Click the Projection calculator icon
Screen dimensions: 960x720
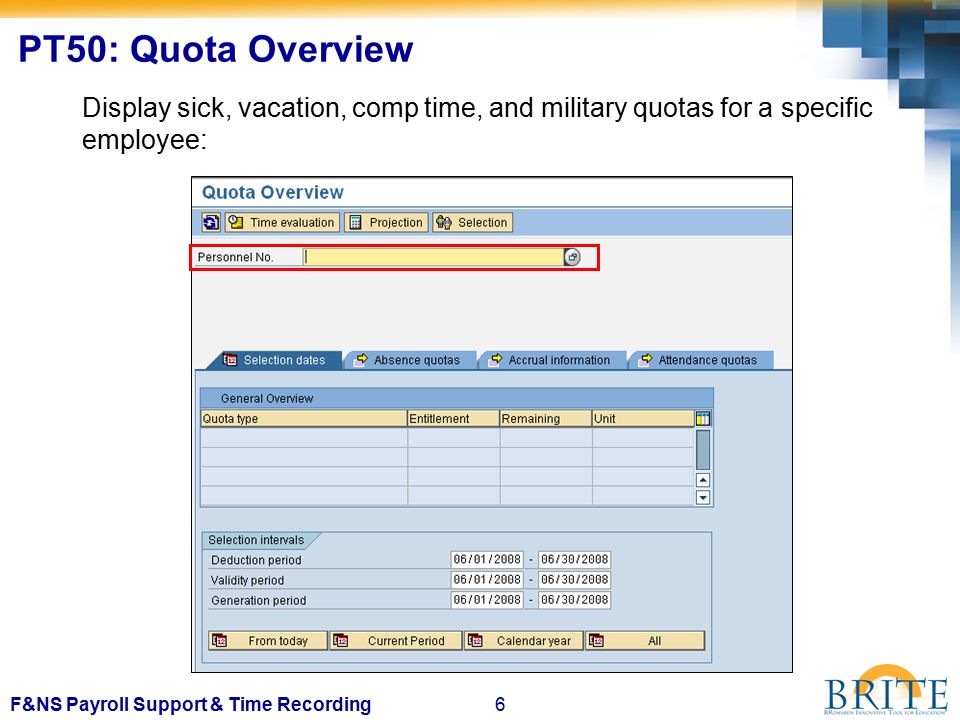coord(355,222)
